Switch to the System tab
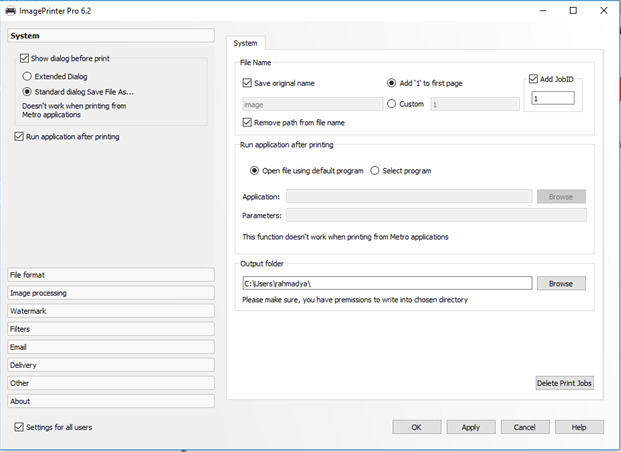Image resolution: width=621 pixels, height=452 pixels. coord(246,43)
